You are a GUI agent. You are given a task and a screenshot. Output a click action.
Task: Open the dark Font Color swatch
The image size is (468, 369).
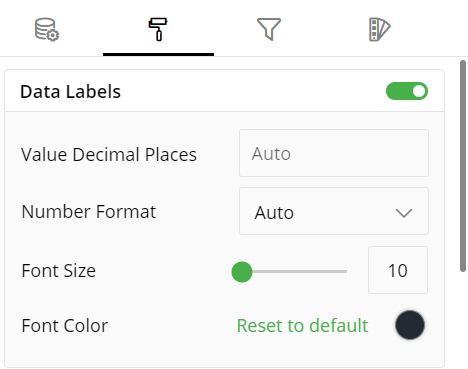click(410, 325)
